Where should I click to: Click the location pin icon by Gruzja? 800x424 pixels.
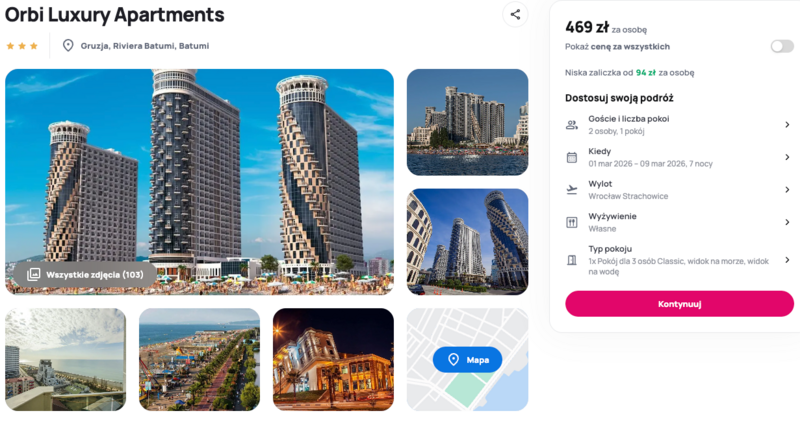(x=68, y=45)
